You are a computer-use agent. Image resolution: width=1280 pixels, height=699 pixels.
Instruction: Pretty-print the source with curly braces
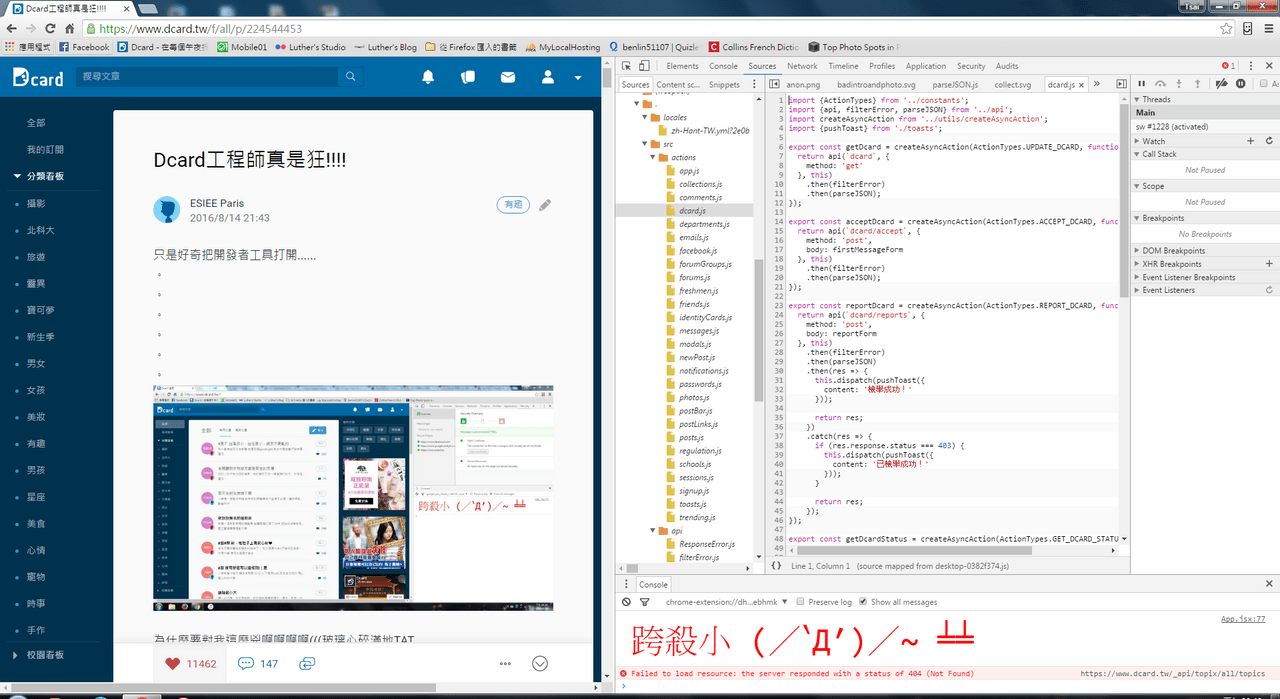(x=777, y=566)
